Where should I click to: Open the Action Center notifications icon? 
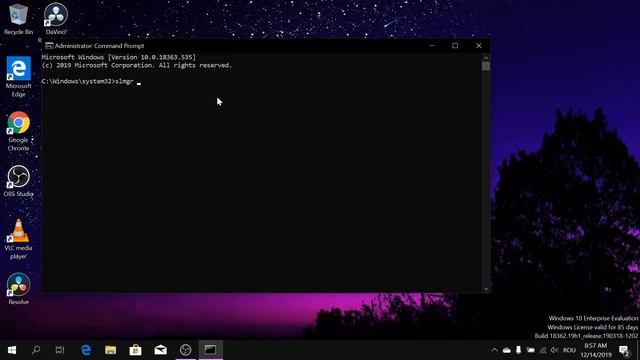(624, 350)
